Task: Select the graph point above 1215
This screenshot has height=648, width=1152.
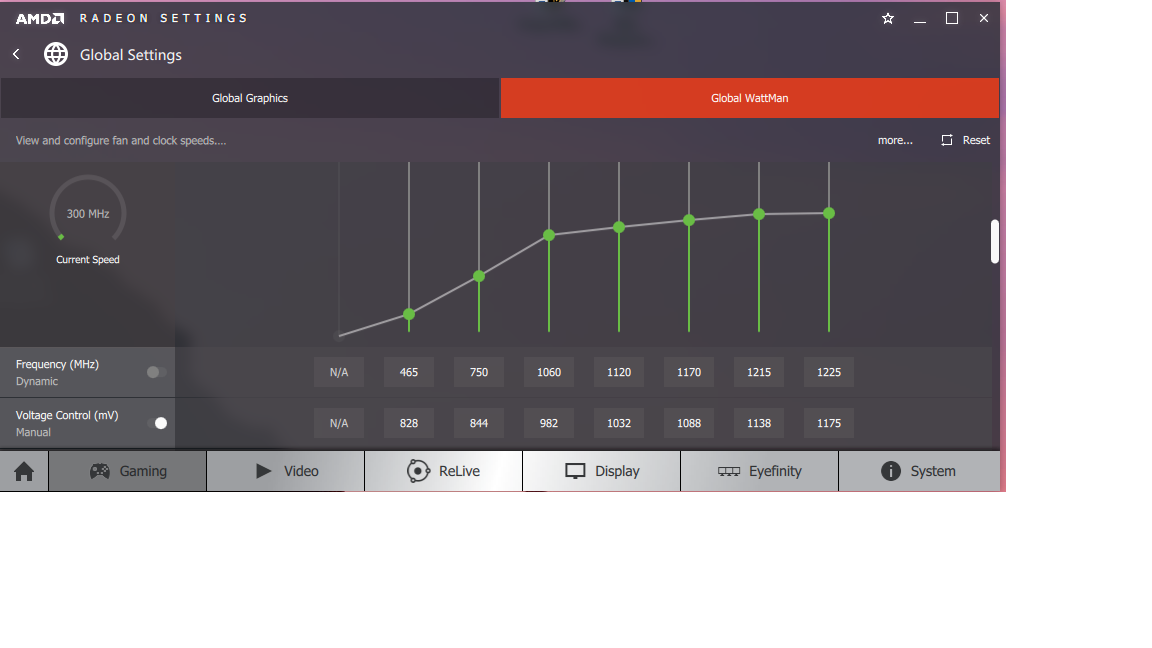Action: pos(759,214)
